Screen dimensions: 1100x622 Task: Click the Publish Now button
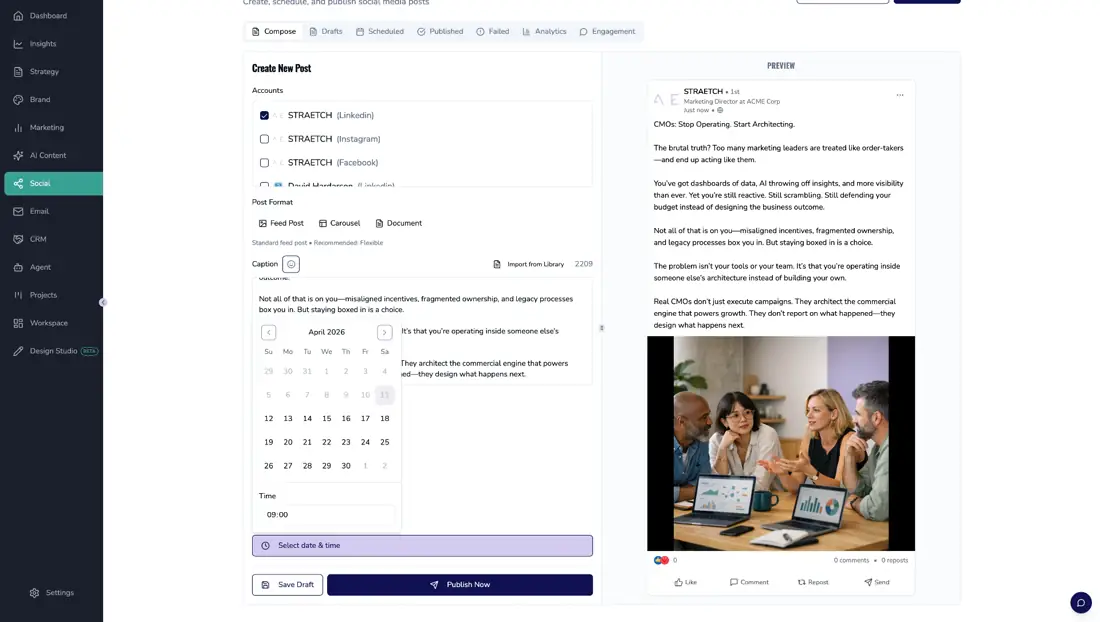[460, 585]
